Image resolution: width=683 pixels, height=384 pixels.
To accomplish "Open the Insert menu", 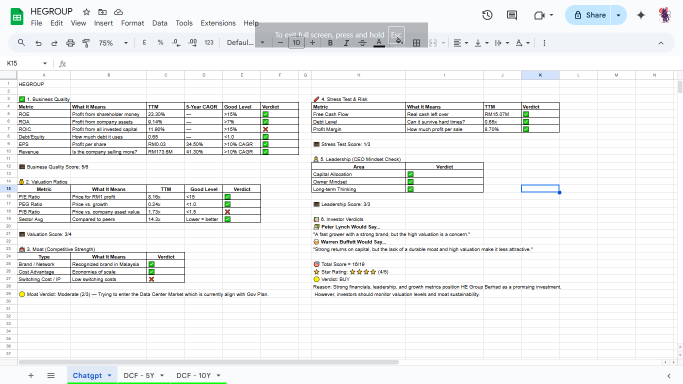I will (x=103, y=23).
